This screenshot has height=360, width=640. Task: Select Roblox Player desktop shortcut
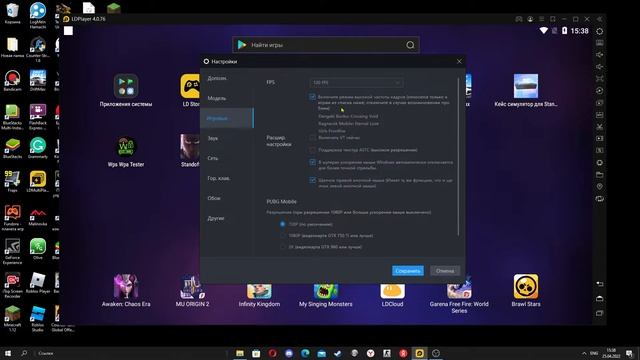pos(38,283)
